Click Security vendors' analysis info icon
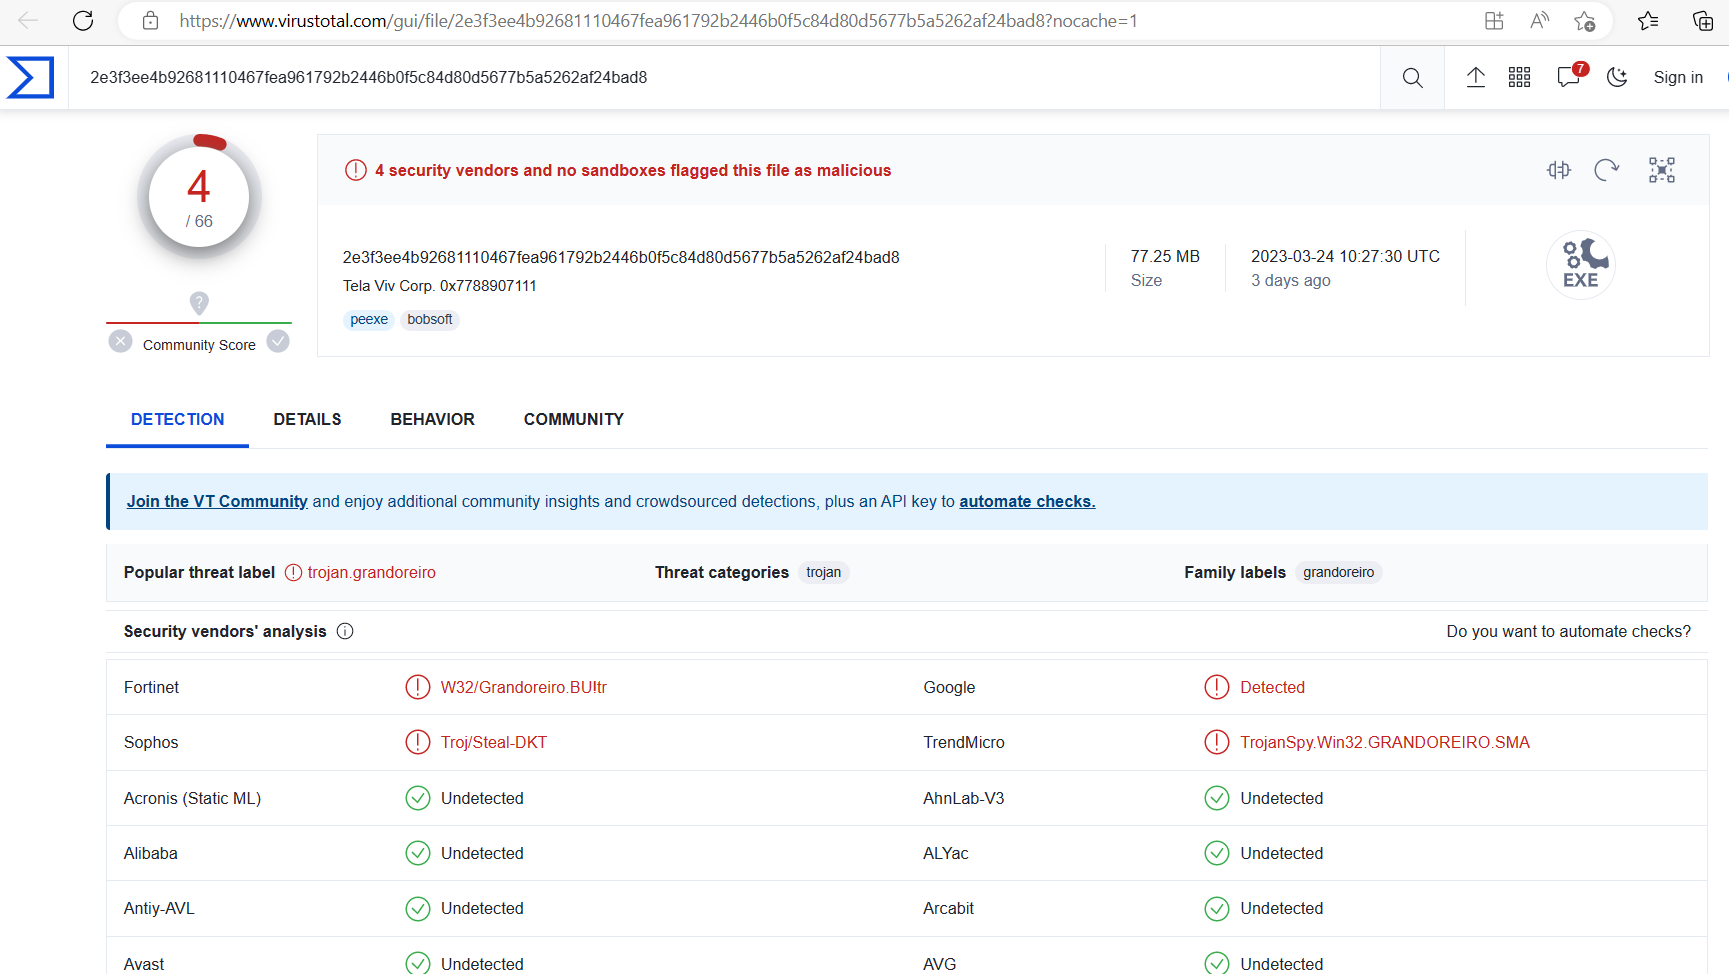1729x974 pixels. click(345, 632)
